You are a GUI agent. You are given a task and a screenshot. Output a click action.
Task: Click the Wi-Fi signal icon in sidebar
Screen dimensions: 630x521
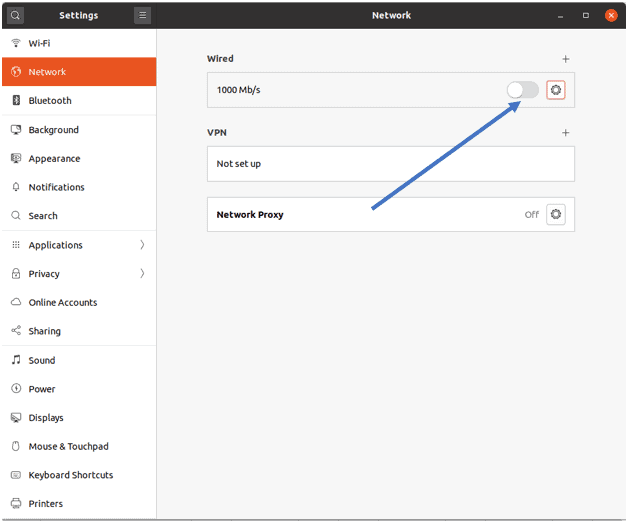click(x=16, y=43)
